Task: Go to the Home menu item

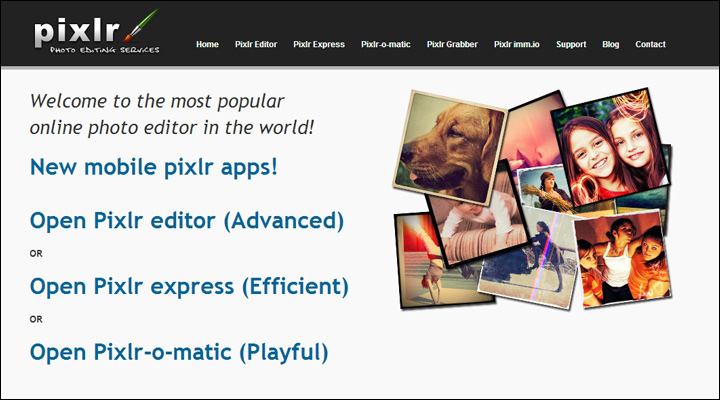Action: (x=207, y=45)
